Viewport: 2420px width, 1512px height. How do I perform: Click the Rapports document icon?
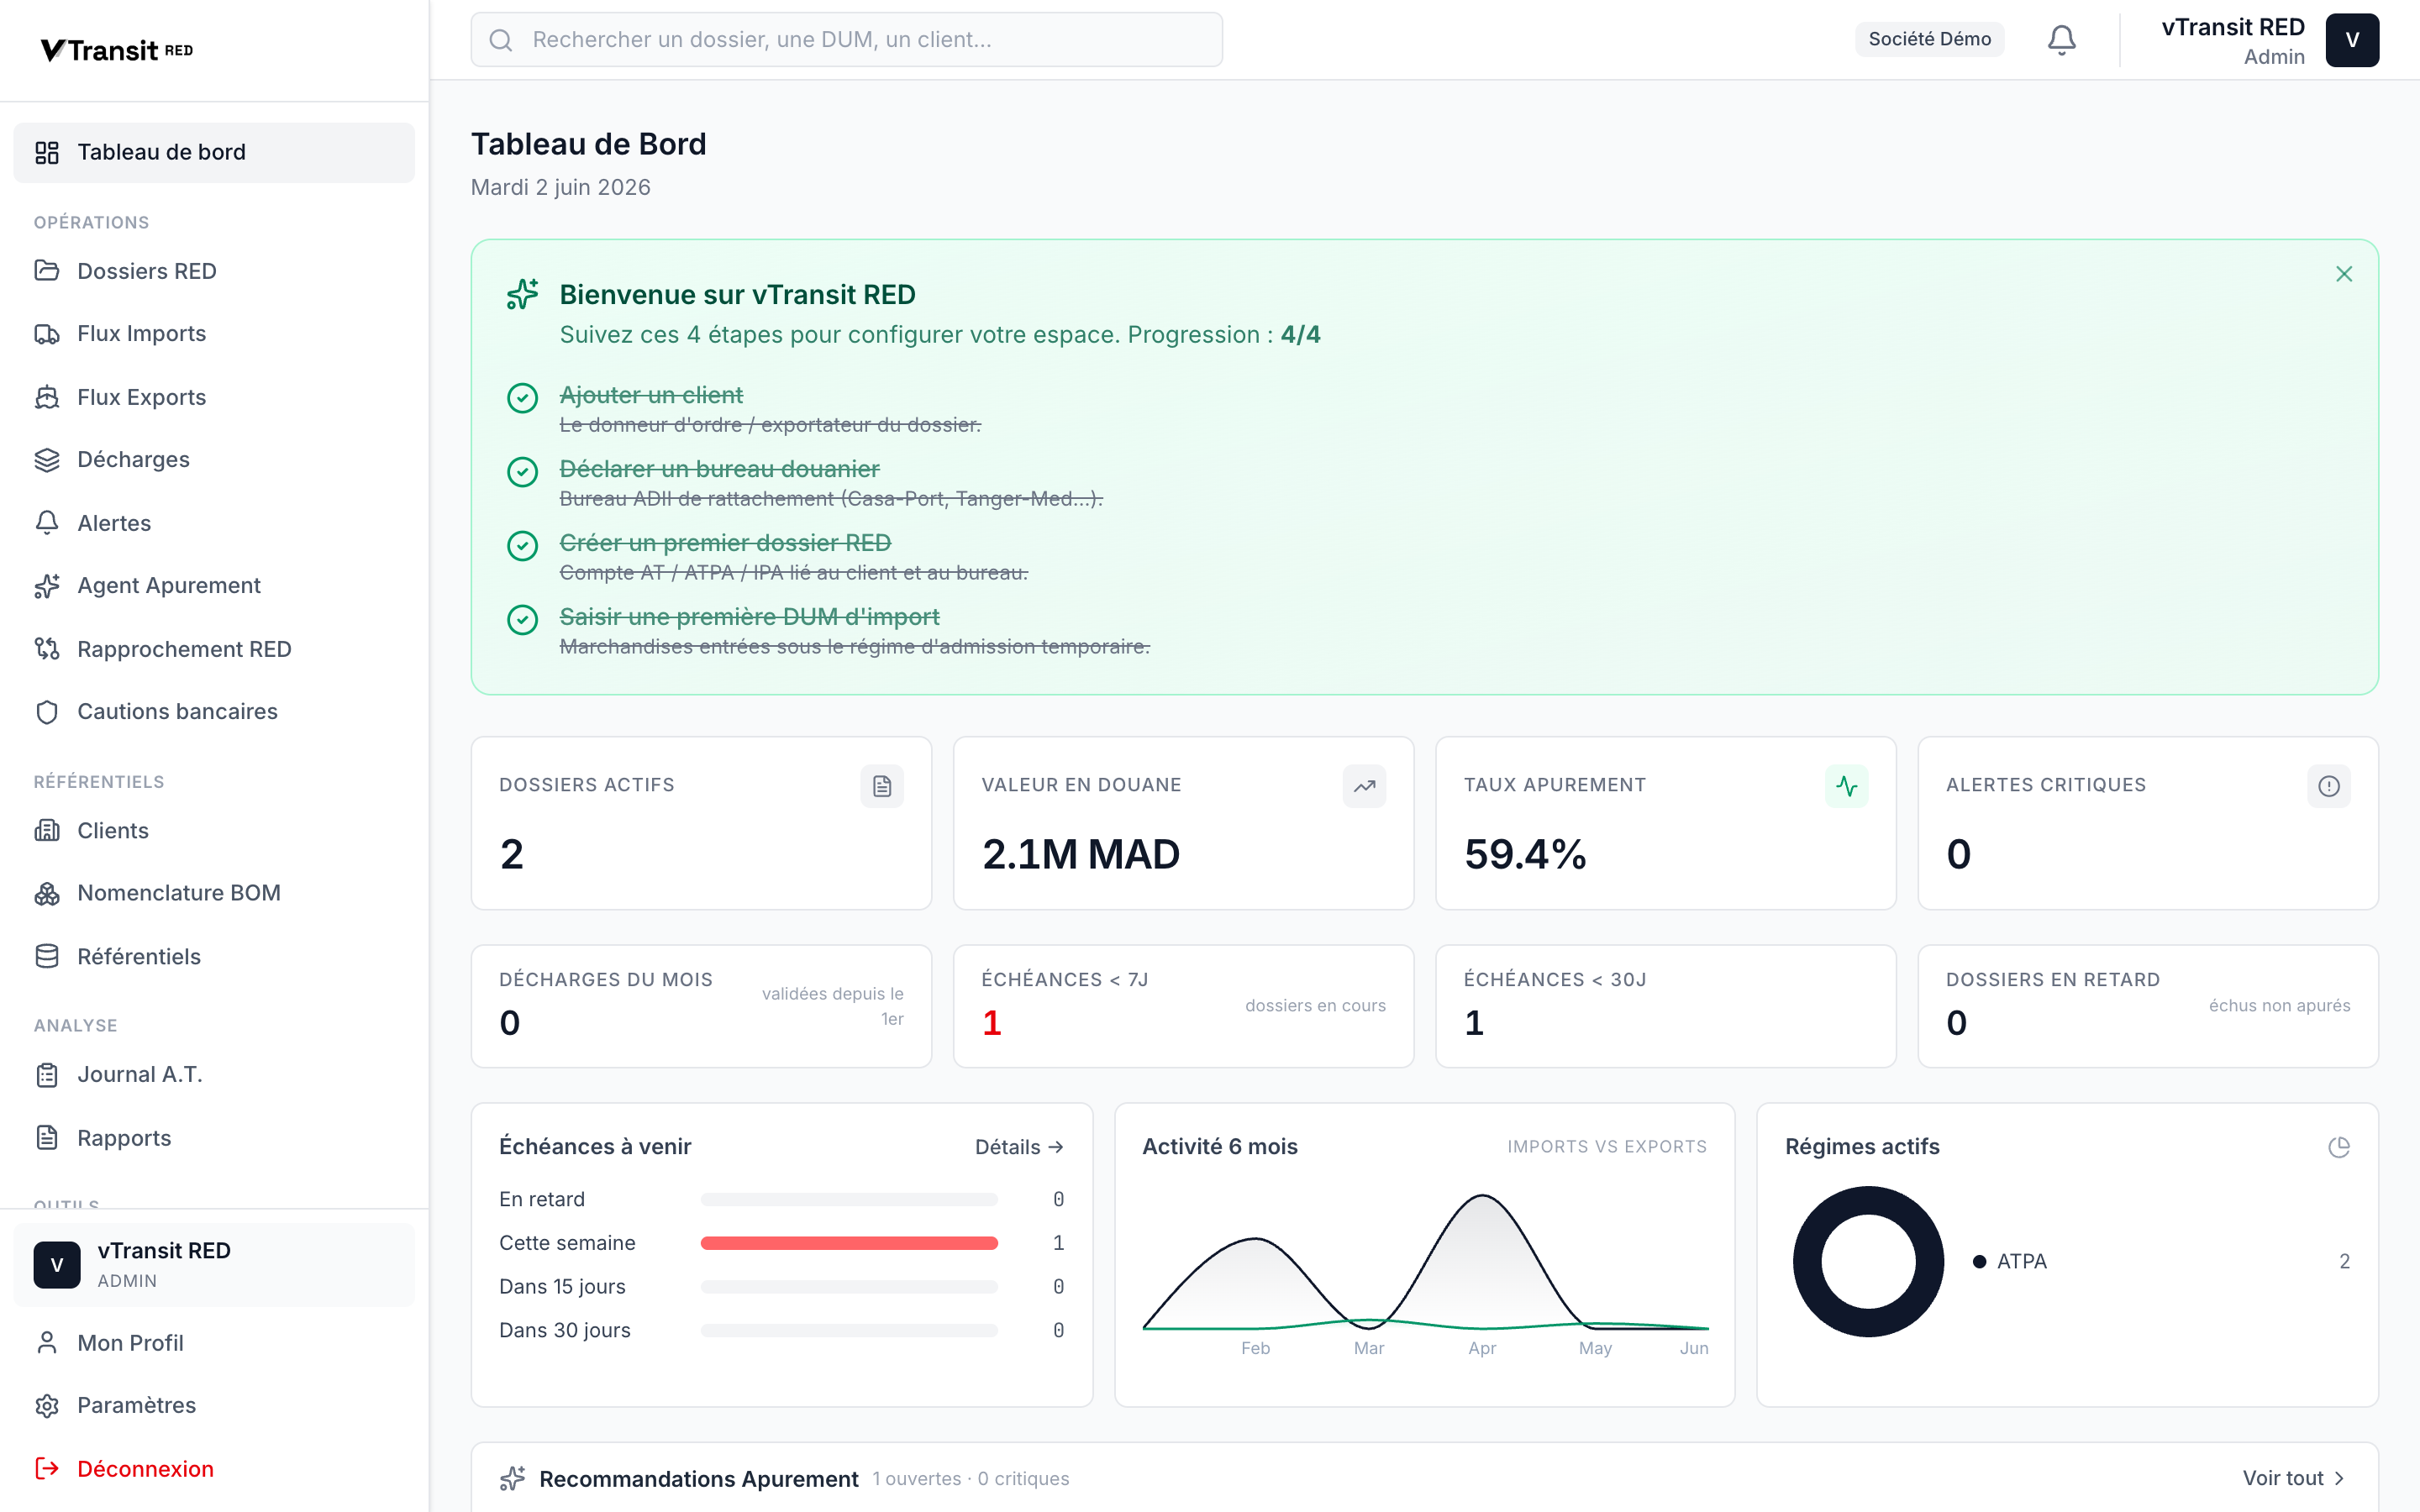[x=47, y=1138]
